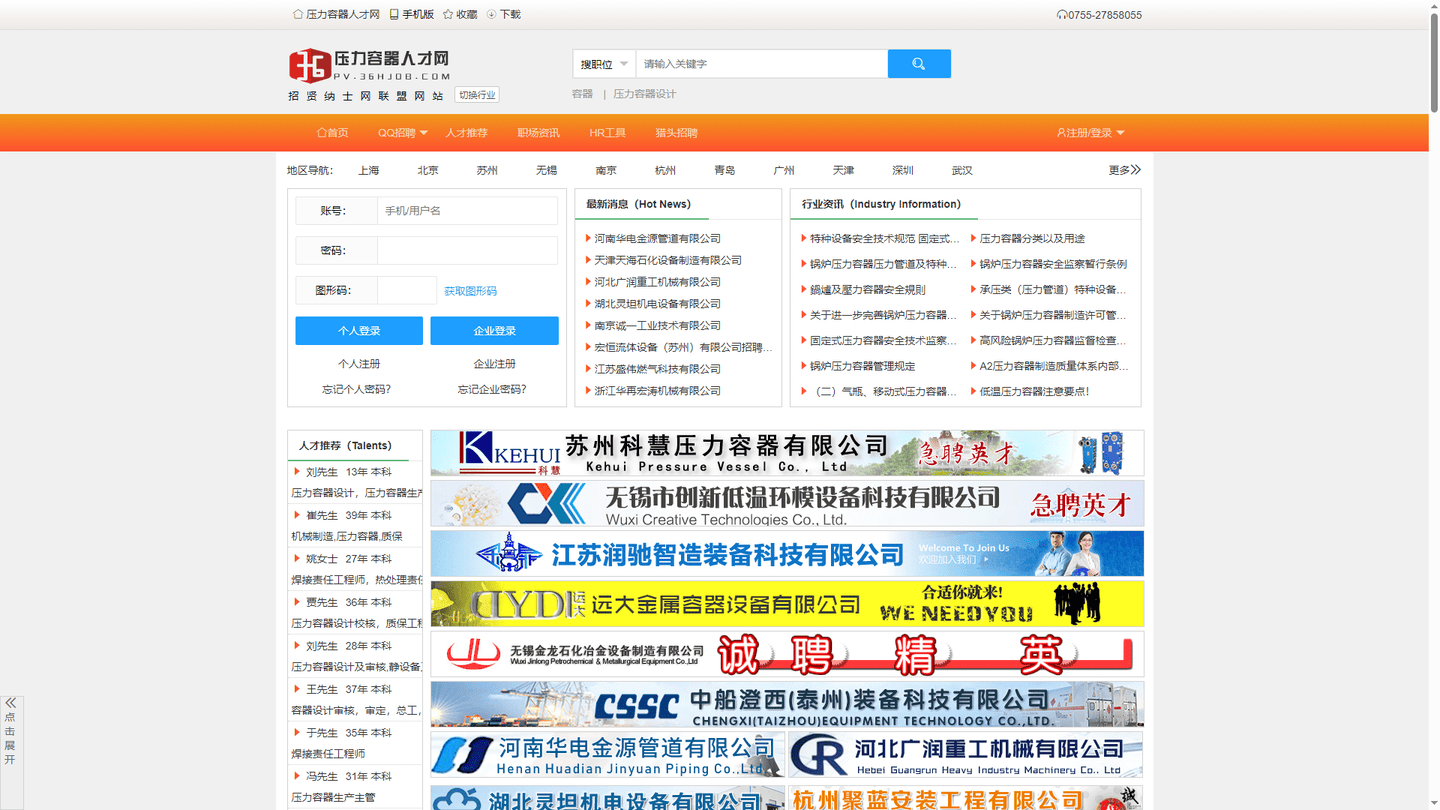Click the 压力容器人才网 site logo
Screen dimensions: 1440x810
coord(370,65)
